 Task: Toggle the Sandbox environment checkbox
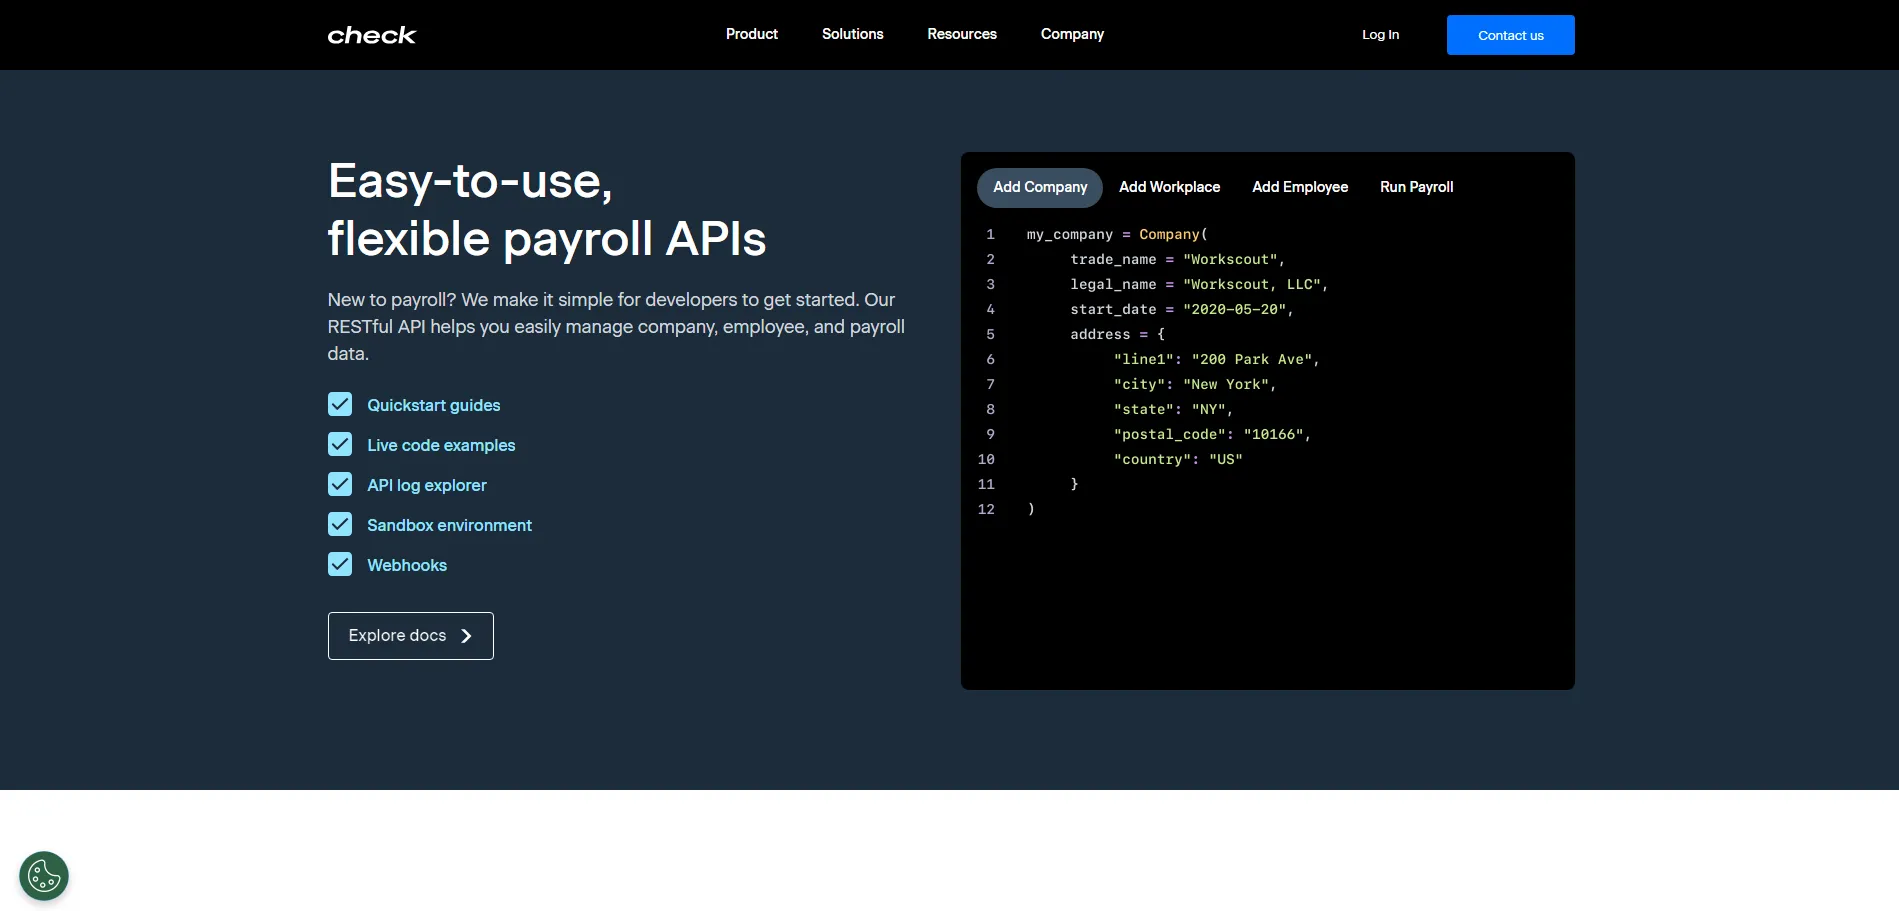(x=340, y=524)
